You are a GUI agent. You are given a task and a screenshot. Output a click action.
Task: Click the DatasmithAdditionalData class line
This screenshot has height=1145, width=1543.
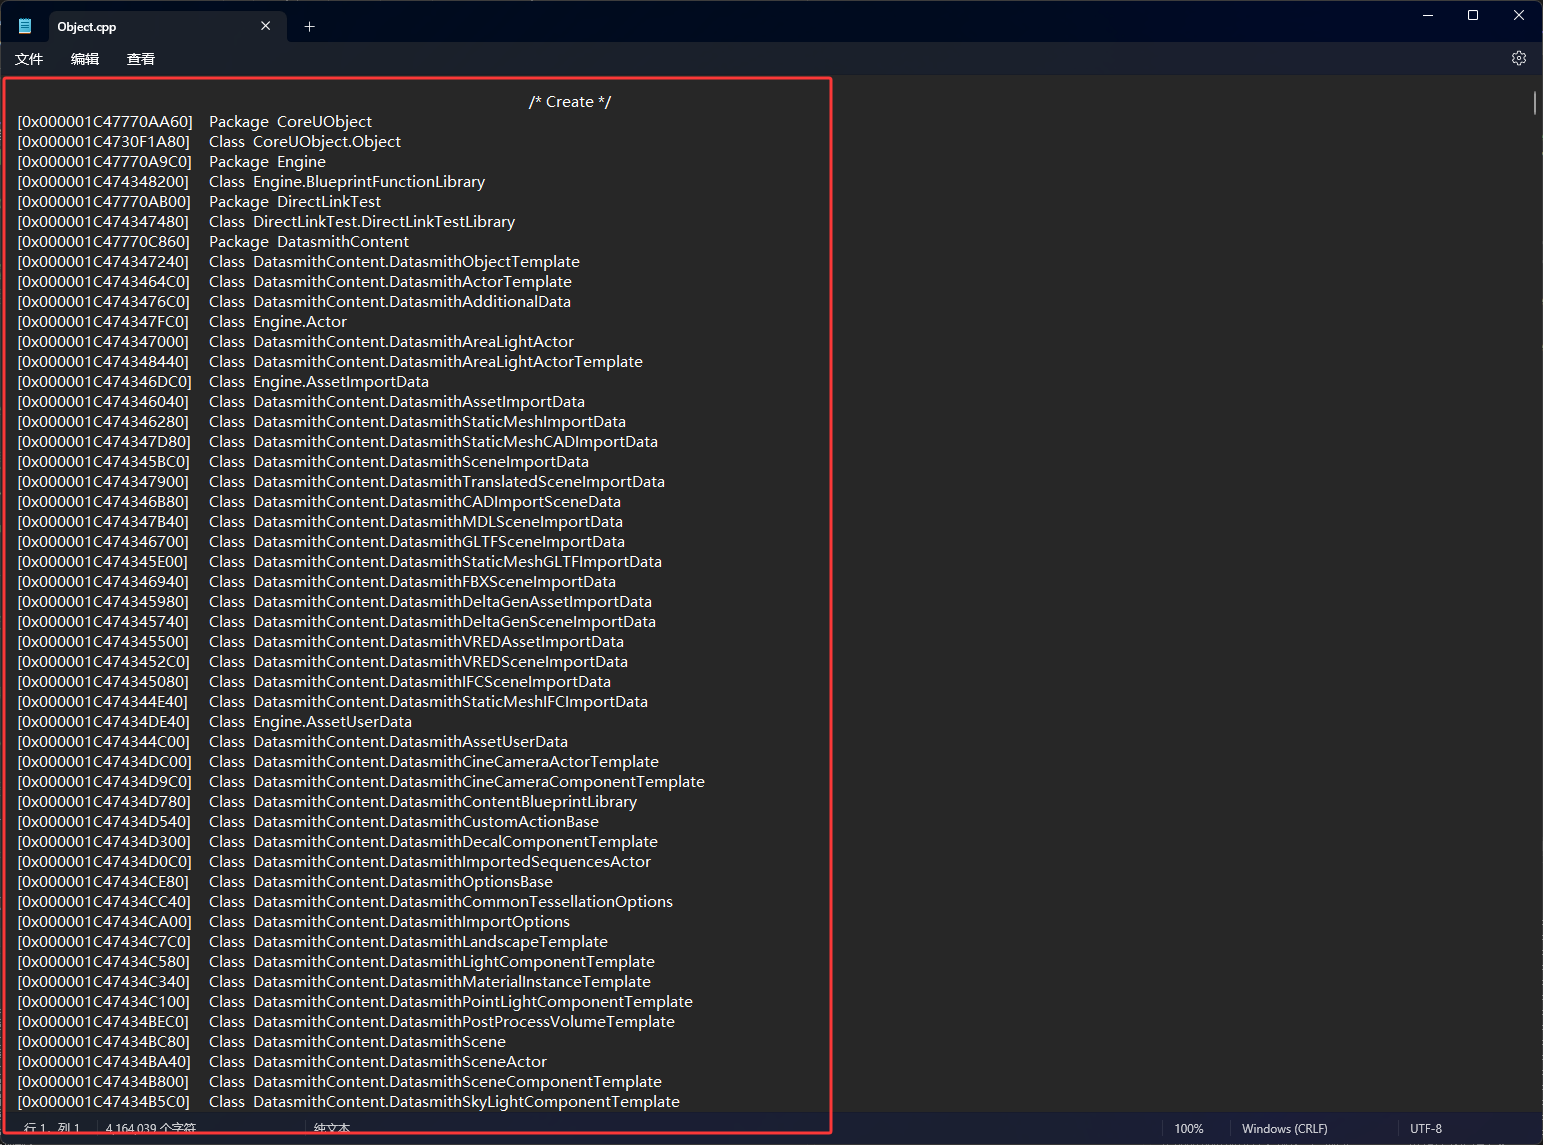(294, 302)
